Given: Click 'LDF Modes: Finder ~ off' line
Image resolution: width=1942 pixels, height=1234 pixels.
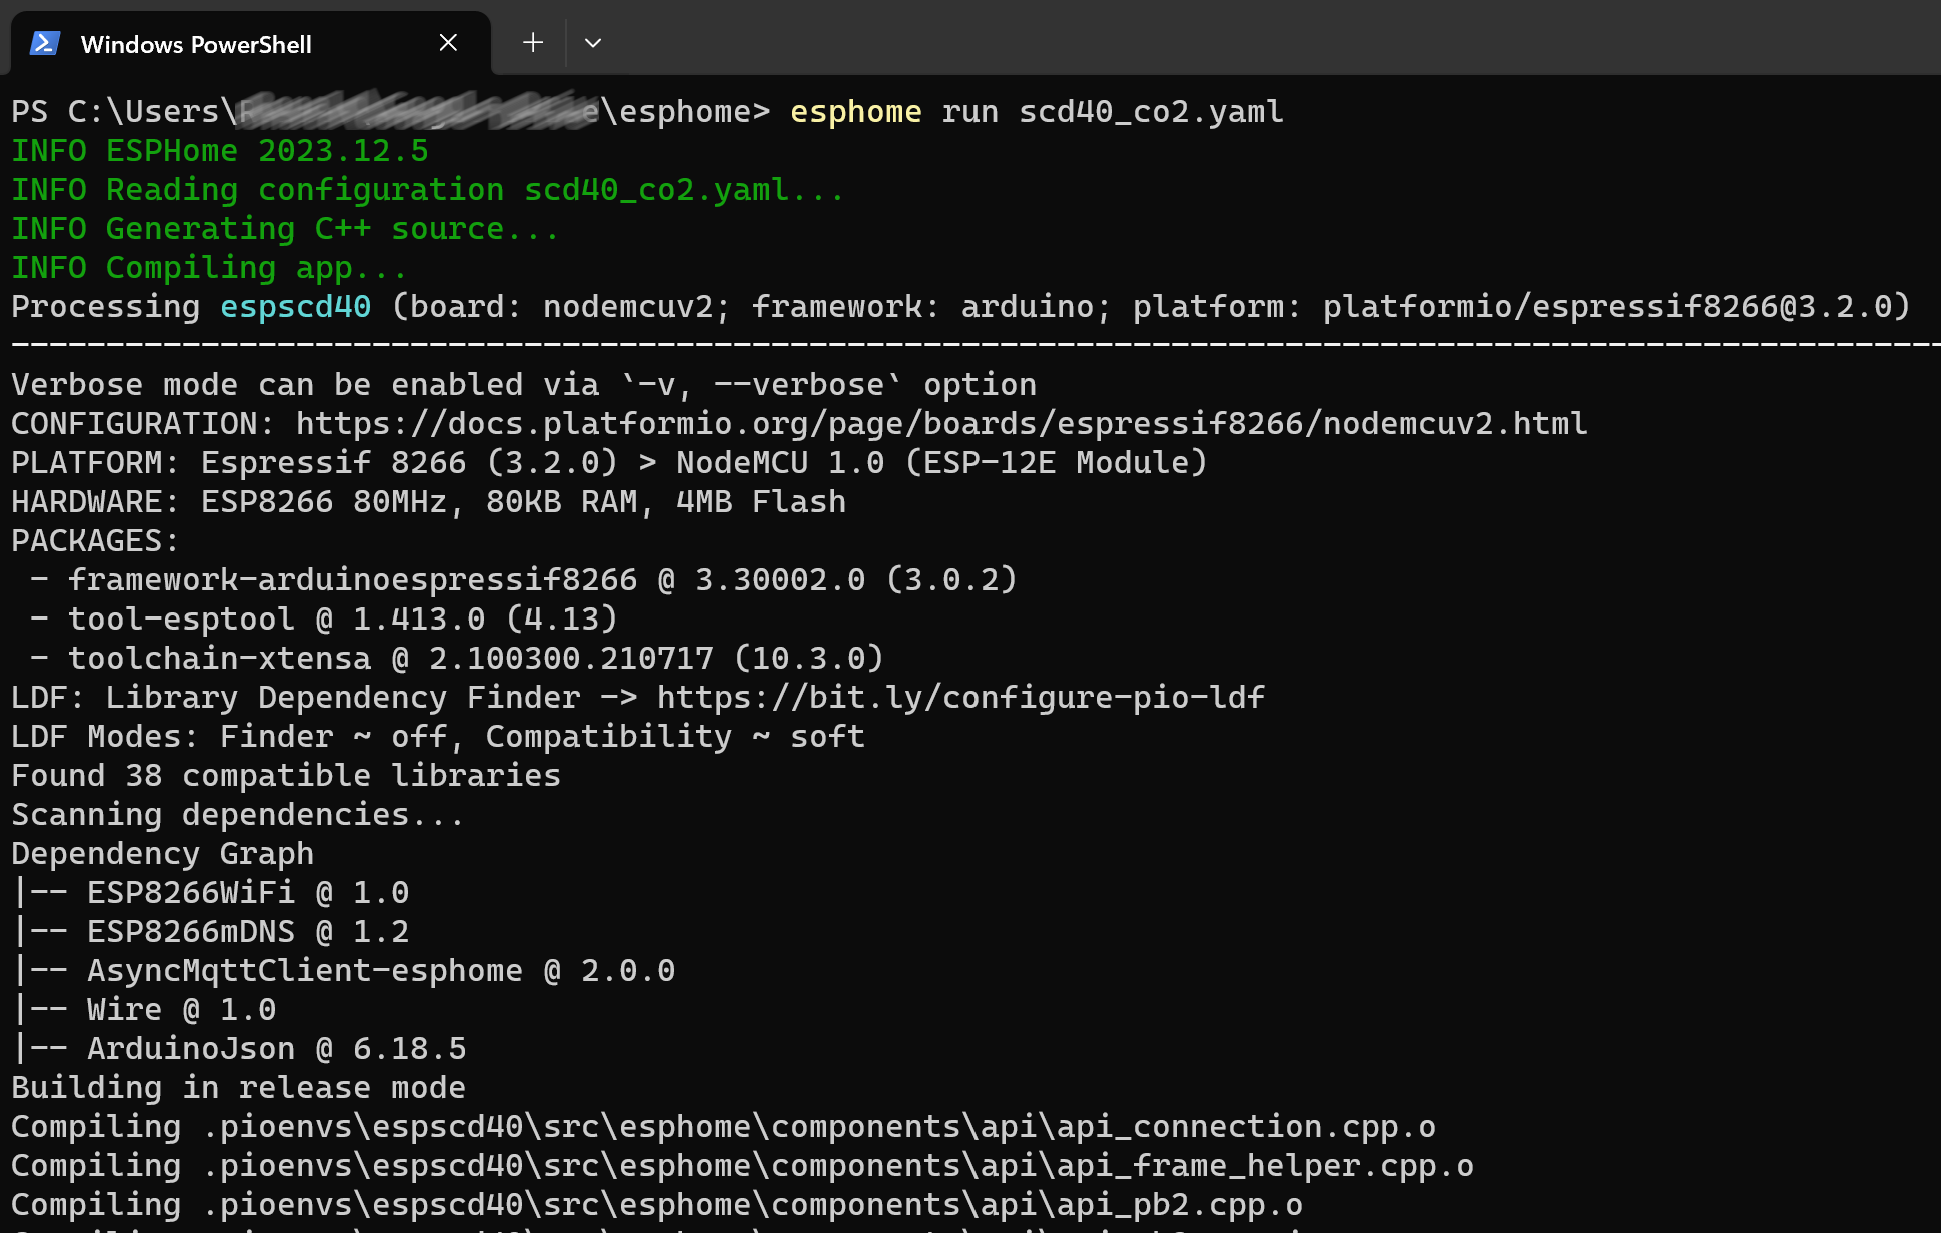Looking at the screenshot, I should [438, 737].
